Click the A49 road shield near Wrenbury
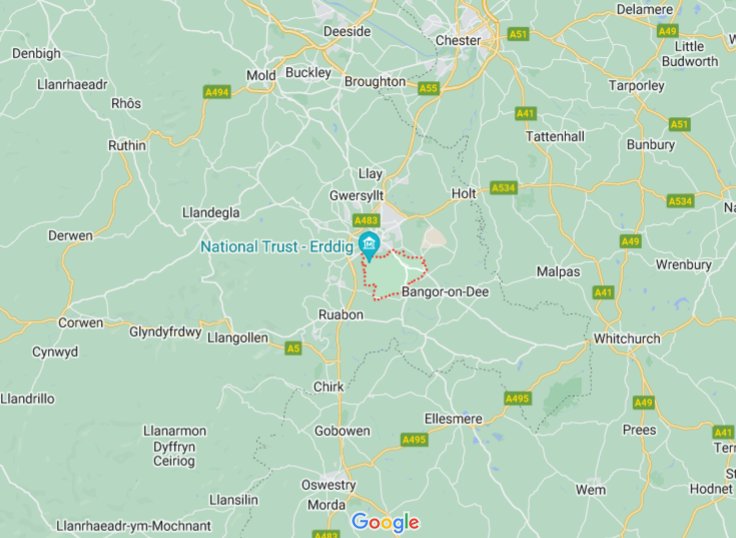 (x=630, y=242)
